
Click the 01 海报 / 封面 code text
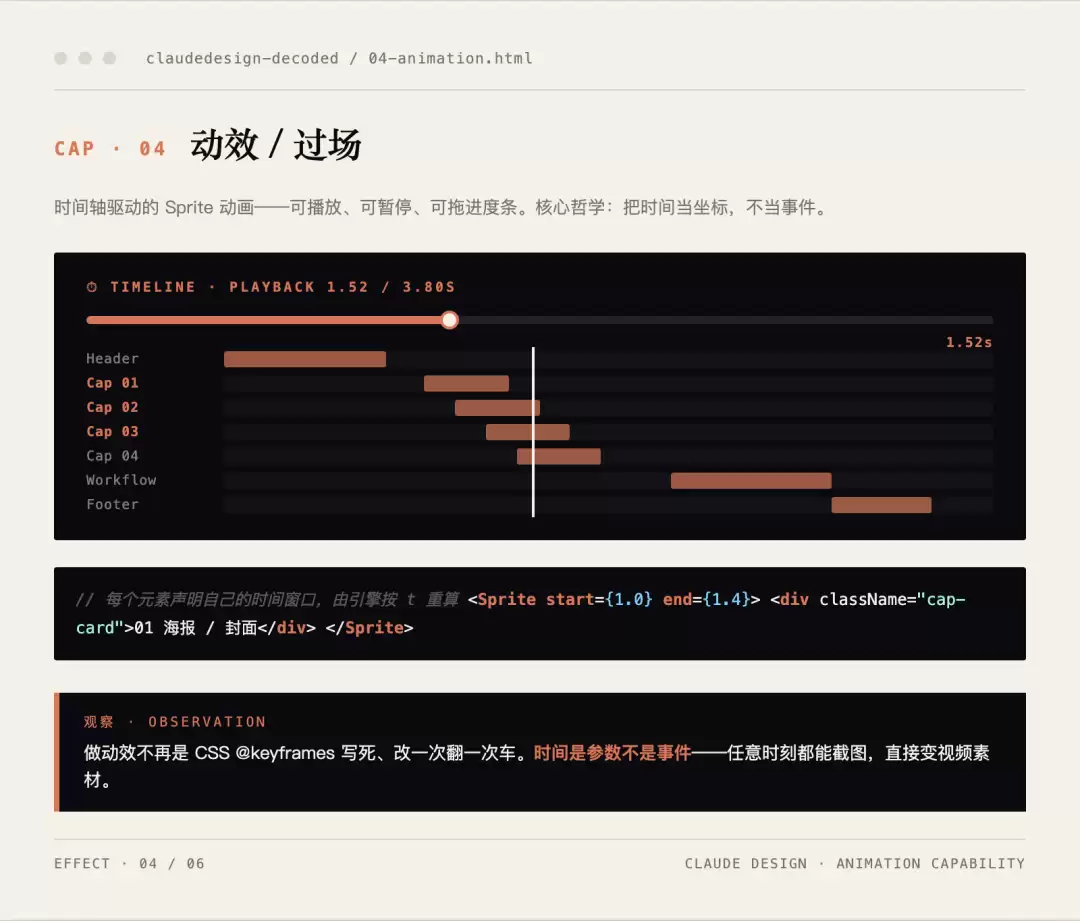[x=195, y=628]
